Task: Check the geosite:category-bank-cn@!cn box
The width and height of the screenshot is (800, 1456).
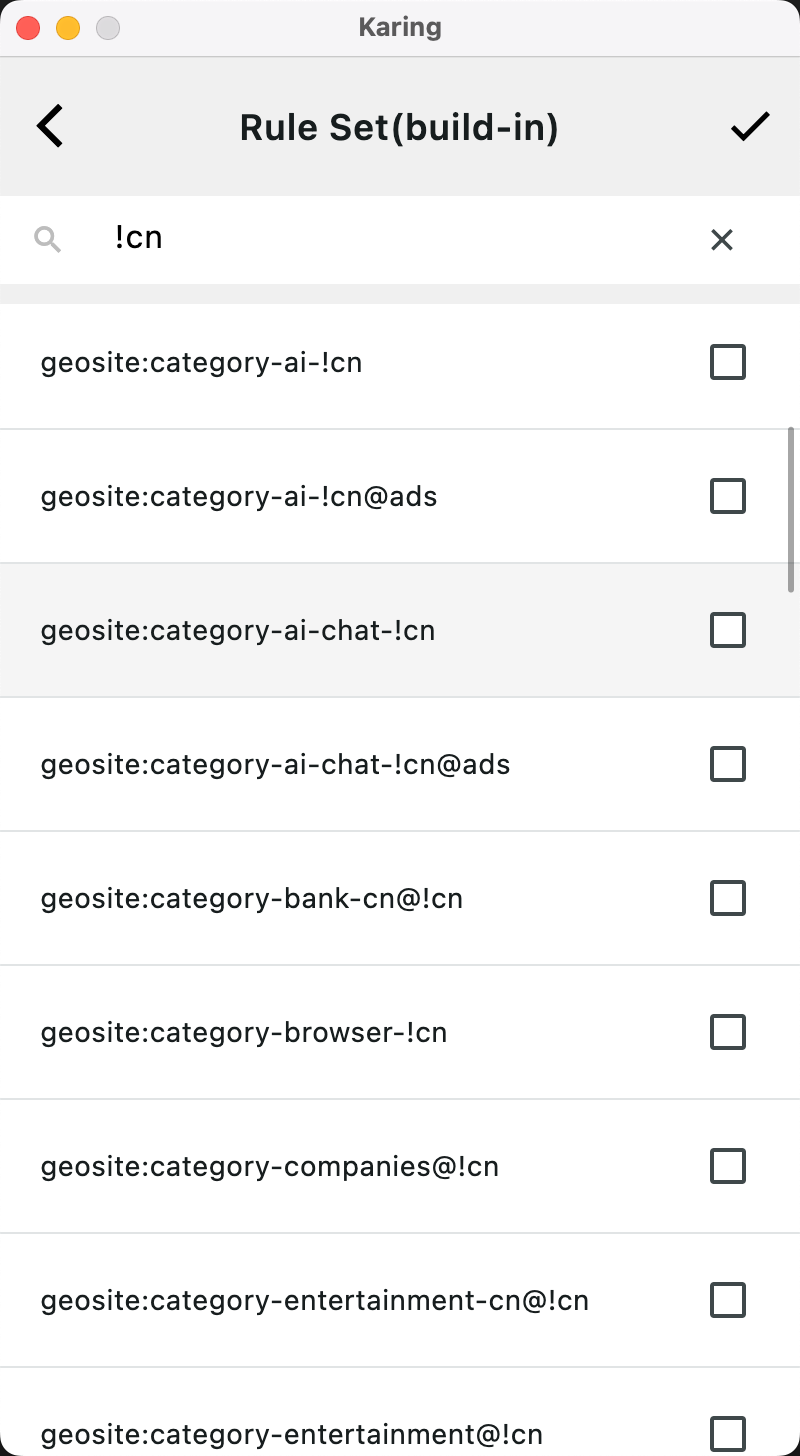Action: coord(728,898)
